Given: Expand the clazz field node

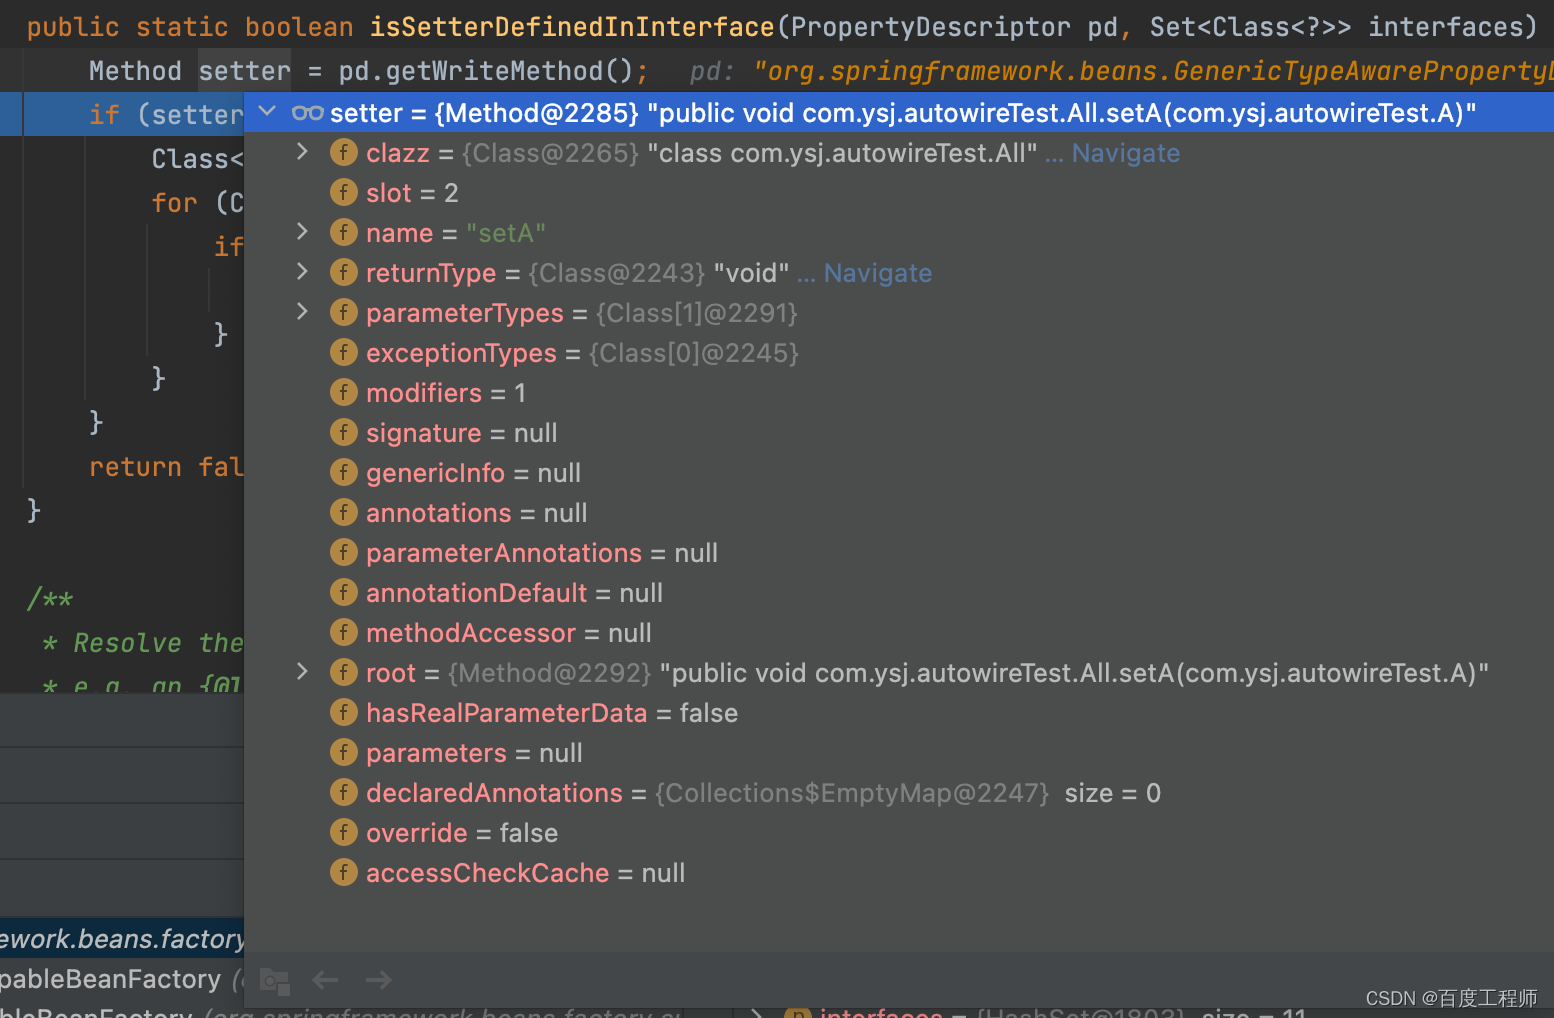Looking at the screenshot, I should tap(302, 152).
